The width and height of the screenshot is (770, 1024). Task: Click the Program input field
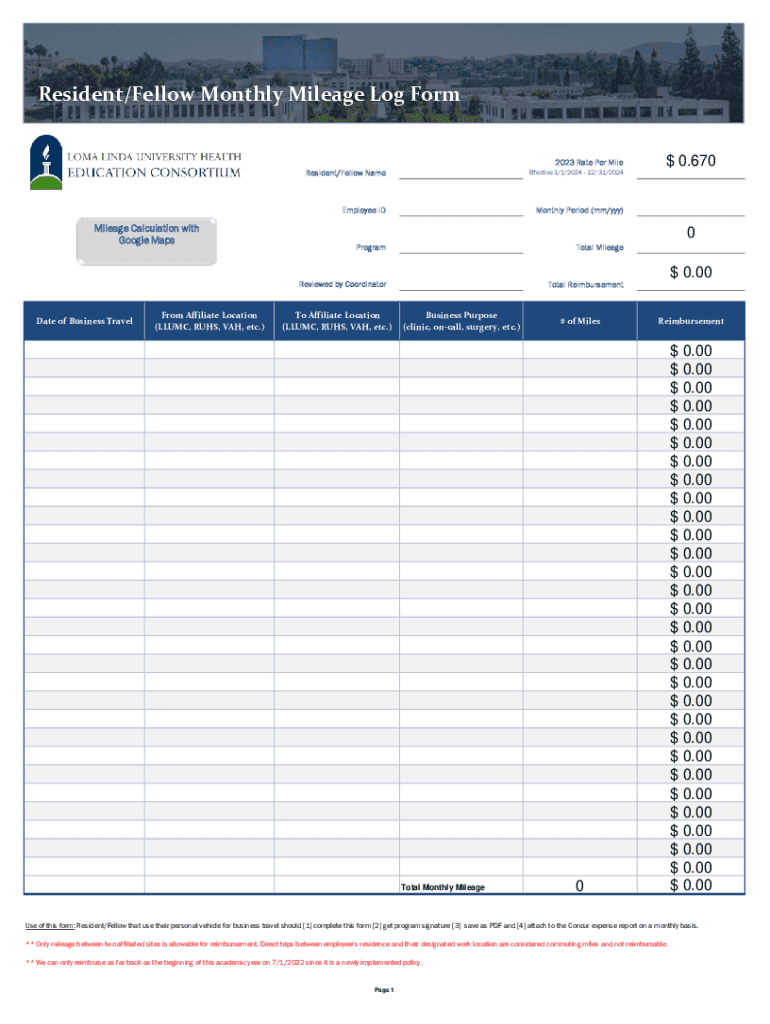coord(459,245)
